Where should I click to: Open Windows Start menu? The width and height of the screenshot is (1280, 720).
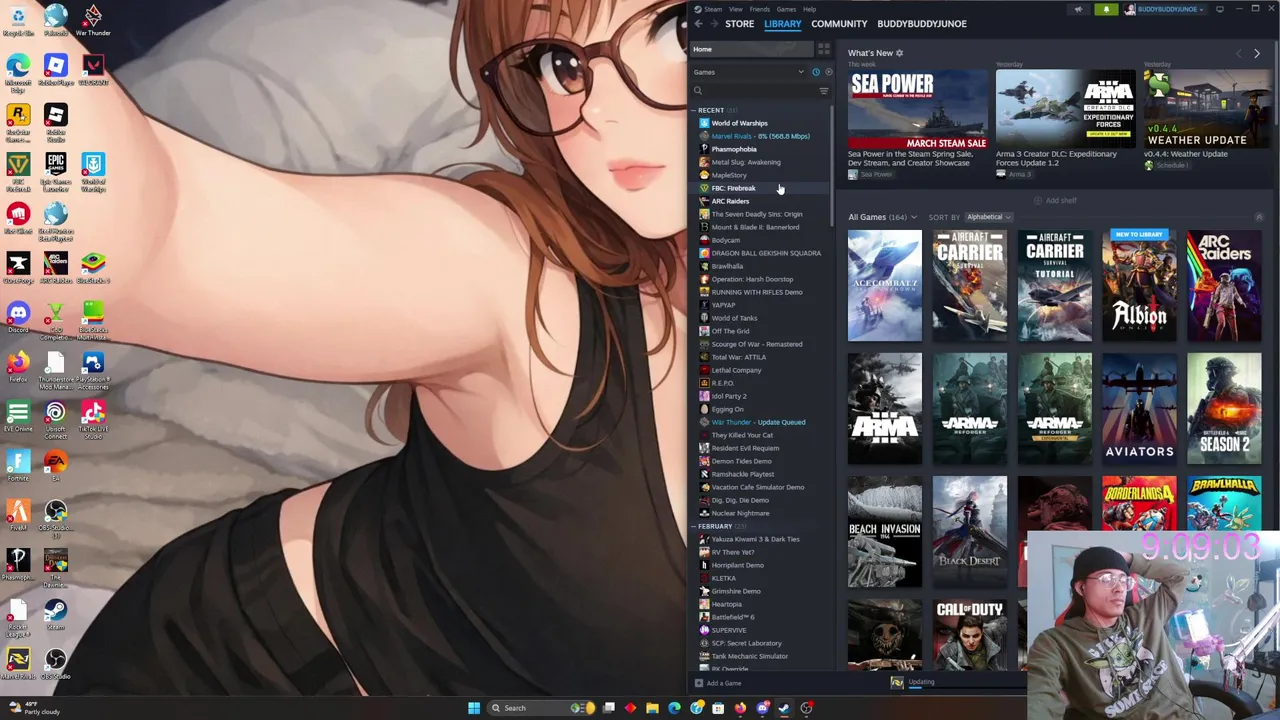474,708
